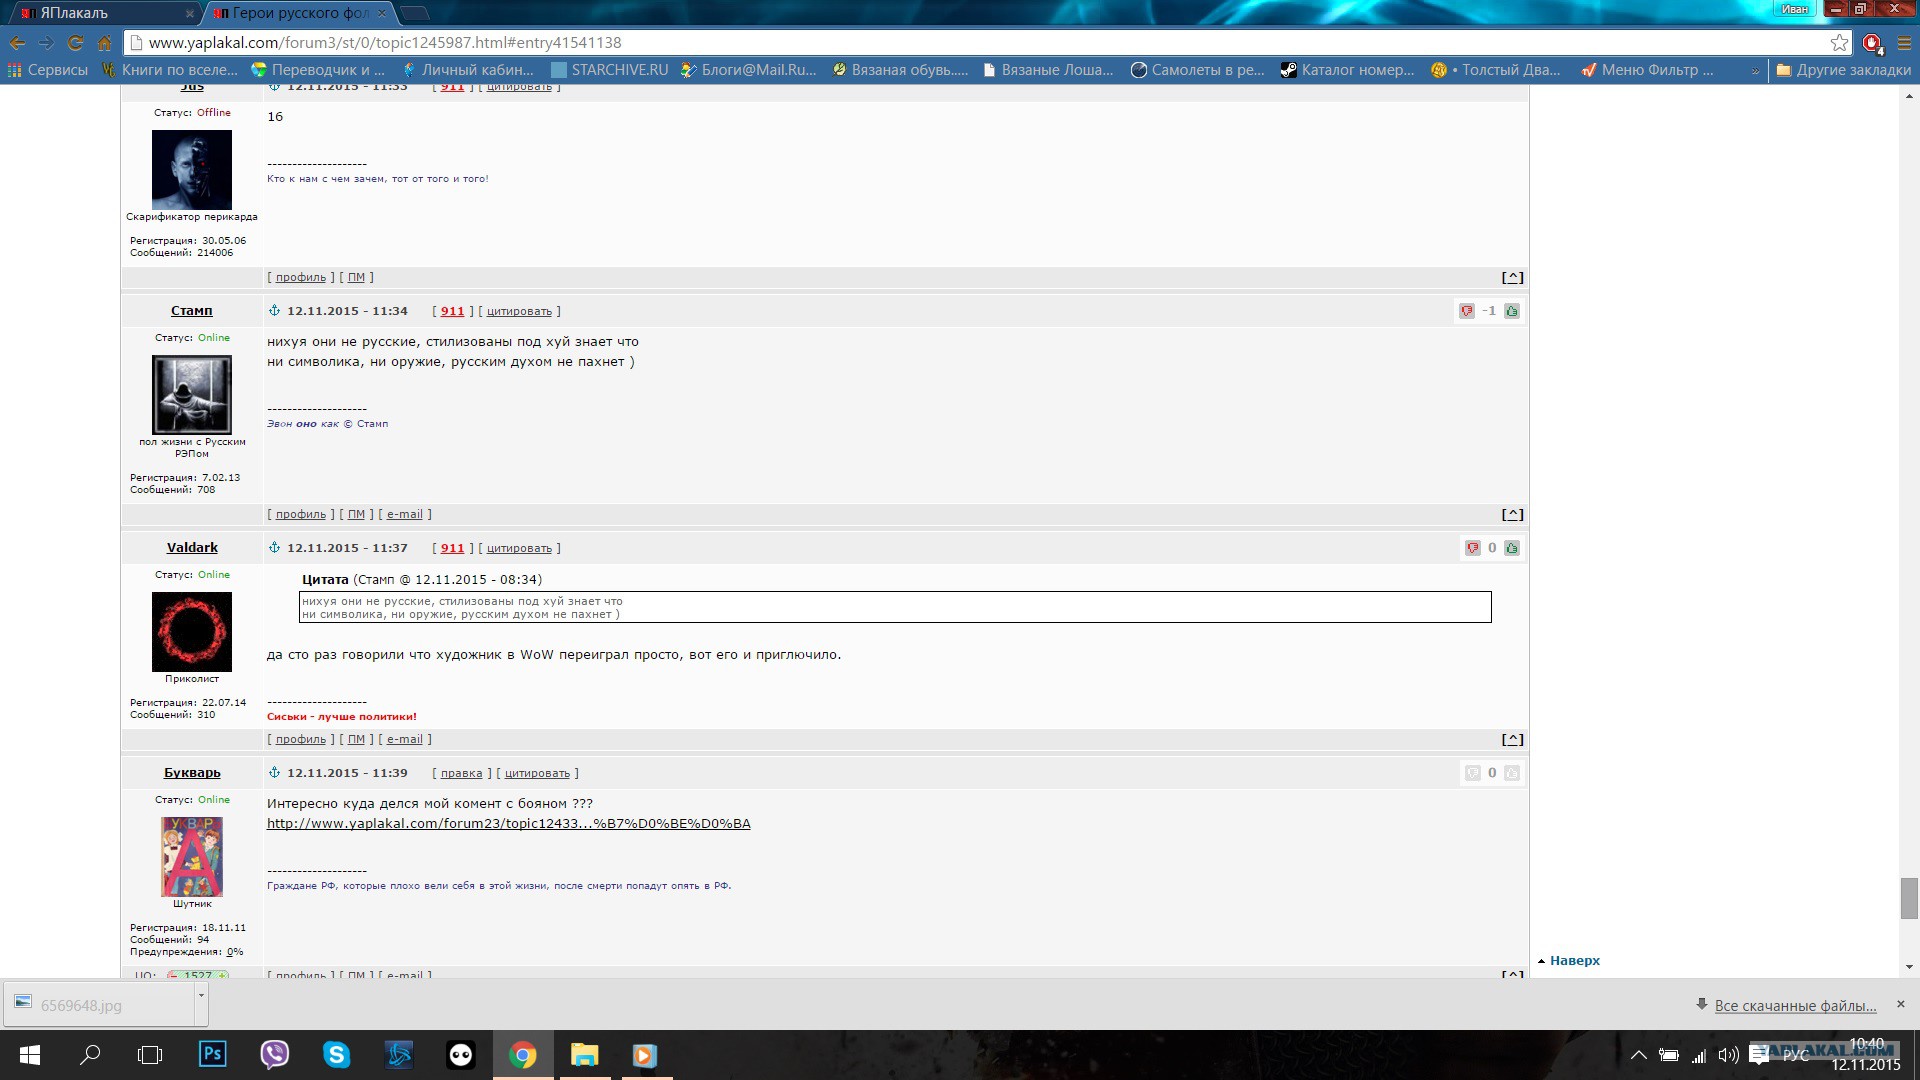Viewport: 1920px width, 1080px height.
Task: Jump to top with Наверх link
Action: [x=1575, y=961]
